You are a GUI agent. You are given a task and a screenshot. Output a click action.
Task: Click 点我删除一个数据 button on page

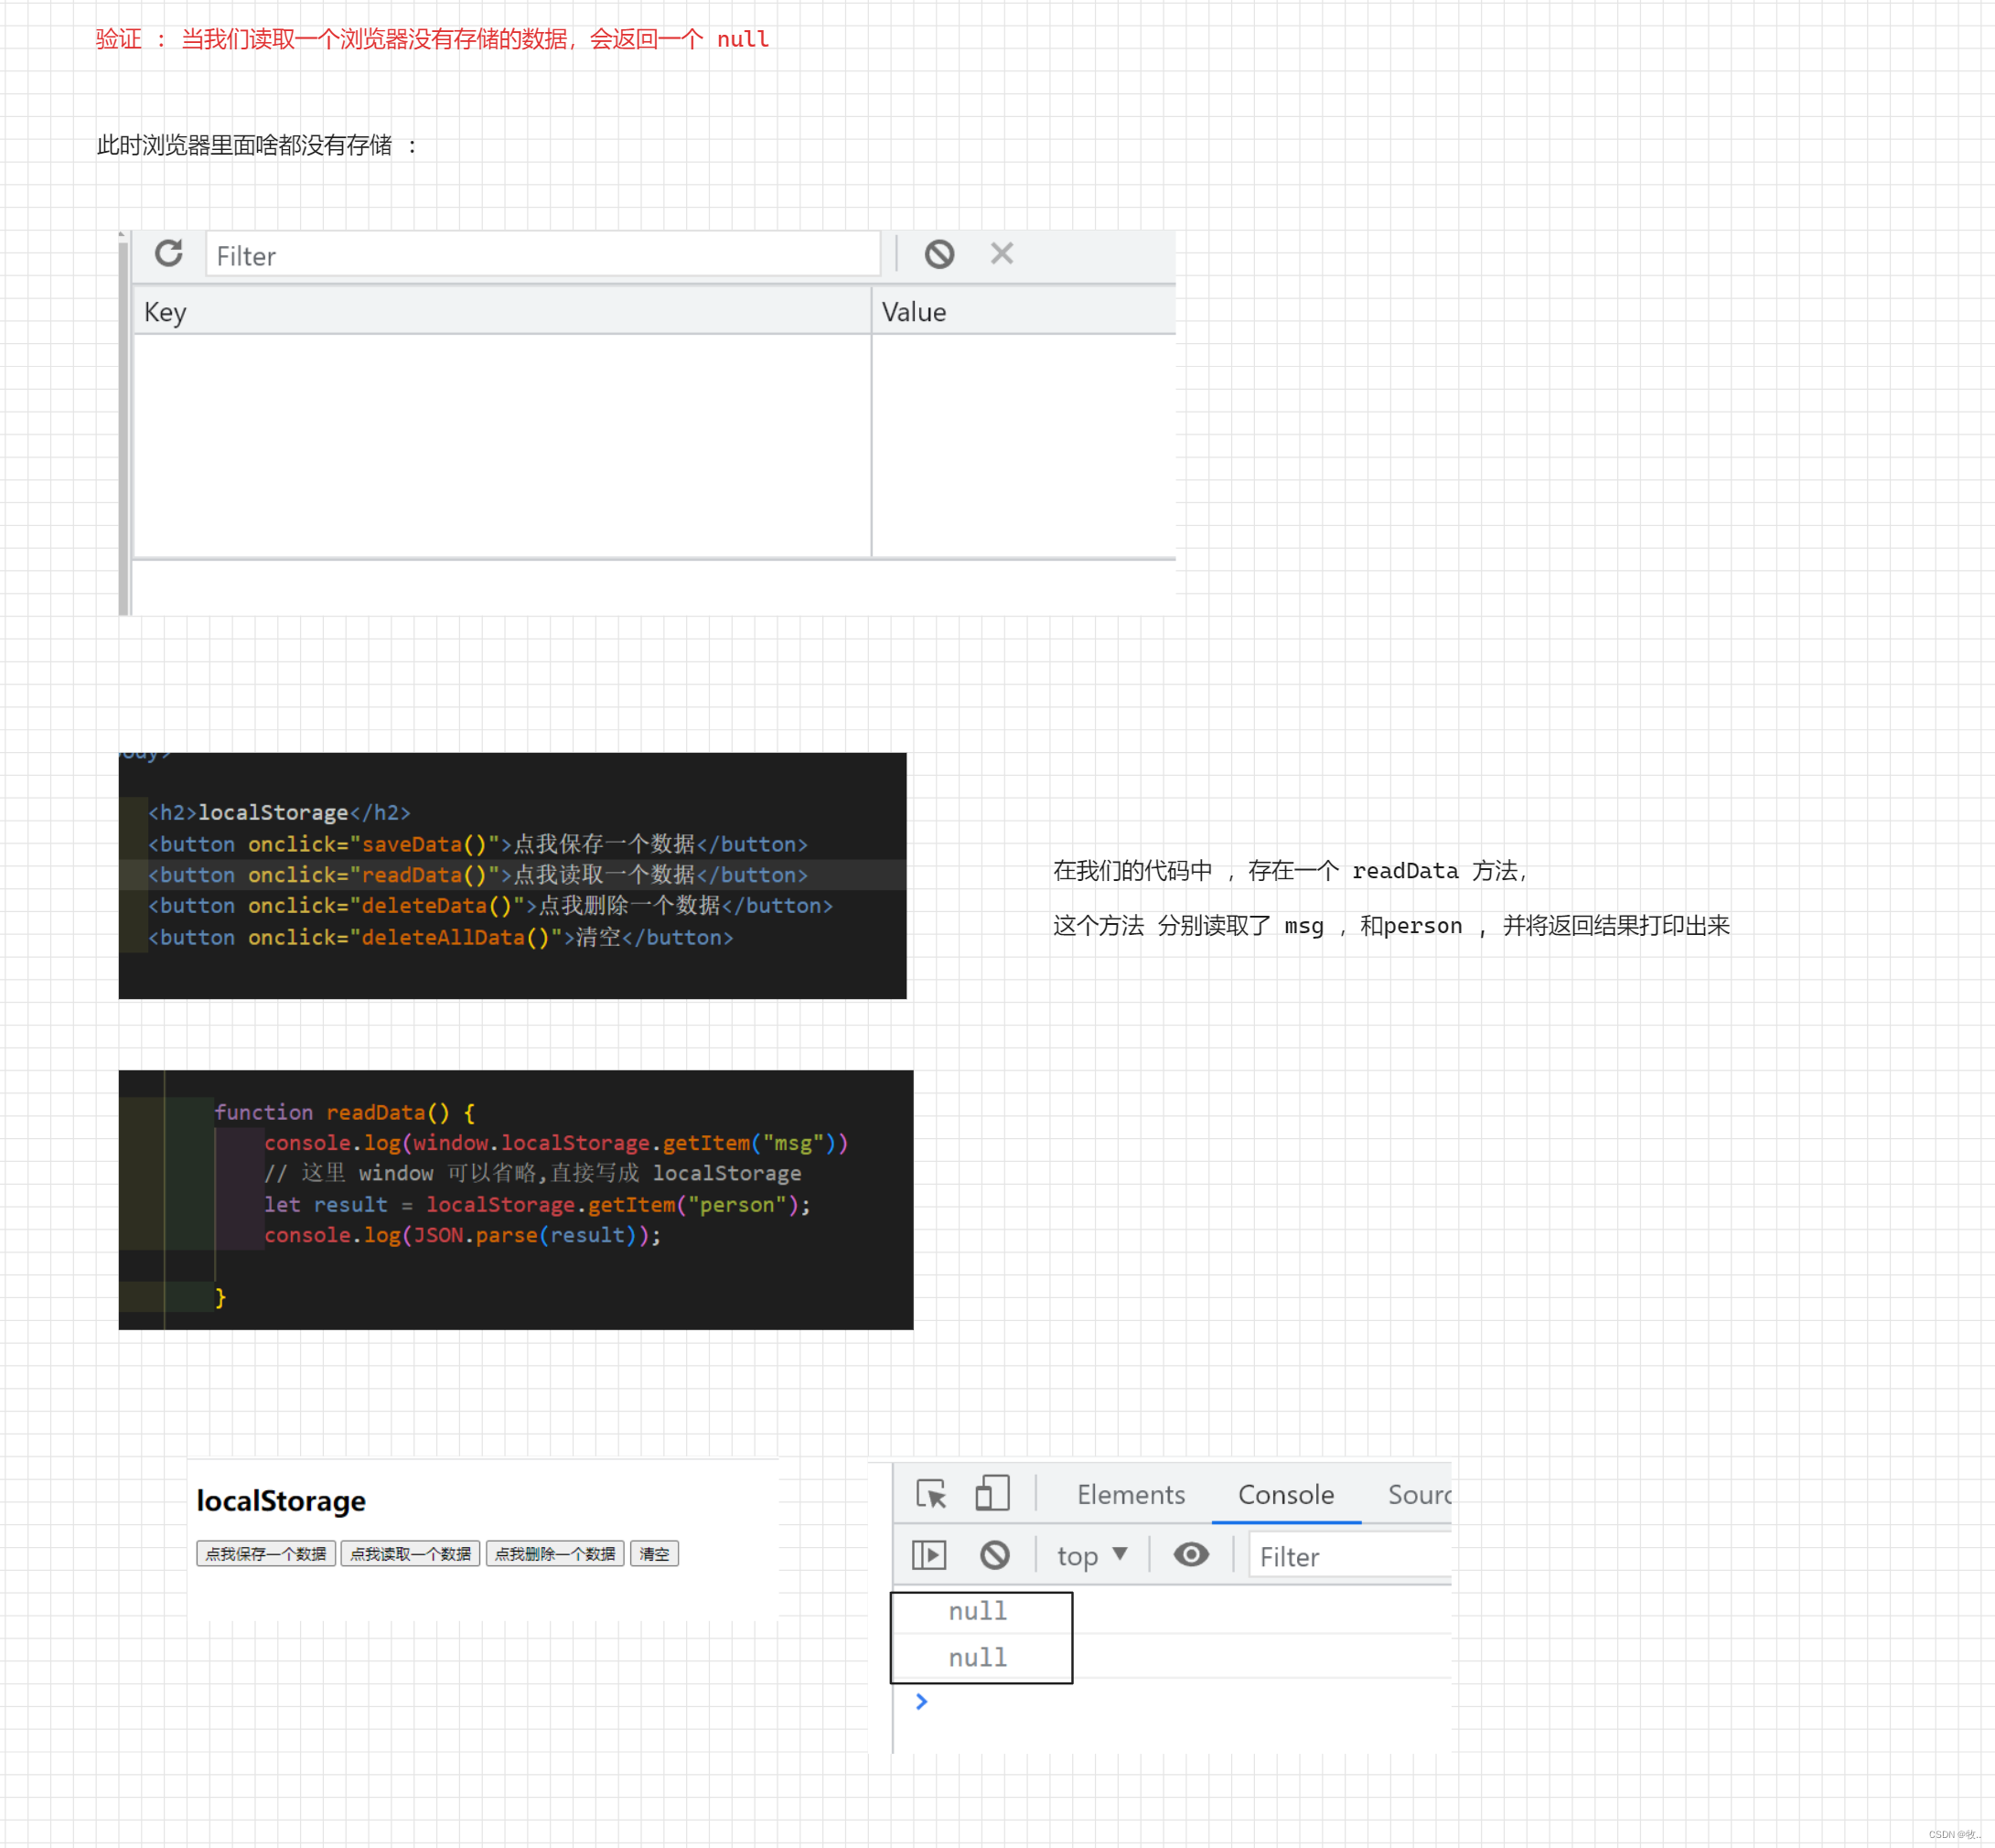(551, 1554)
